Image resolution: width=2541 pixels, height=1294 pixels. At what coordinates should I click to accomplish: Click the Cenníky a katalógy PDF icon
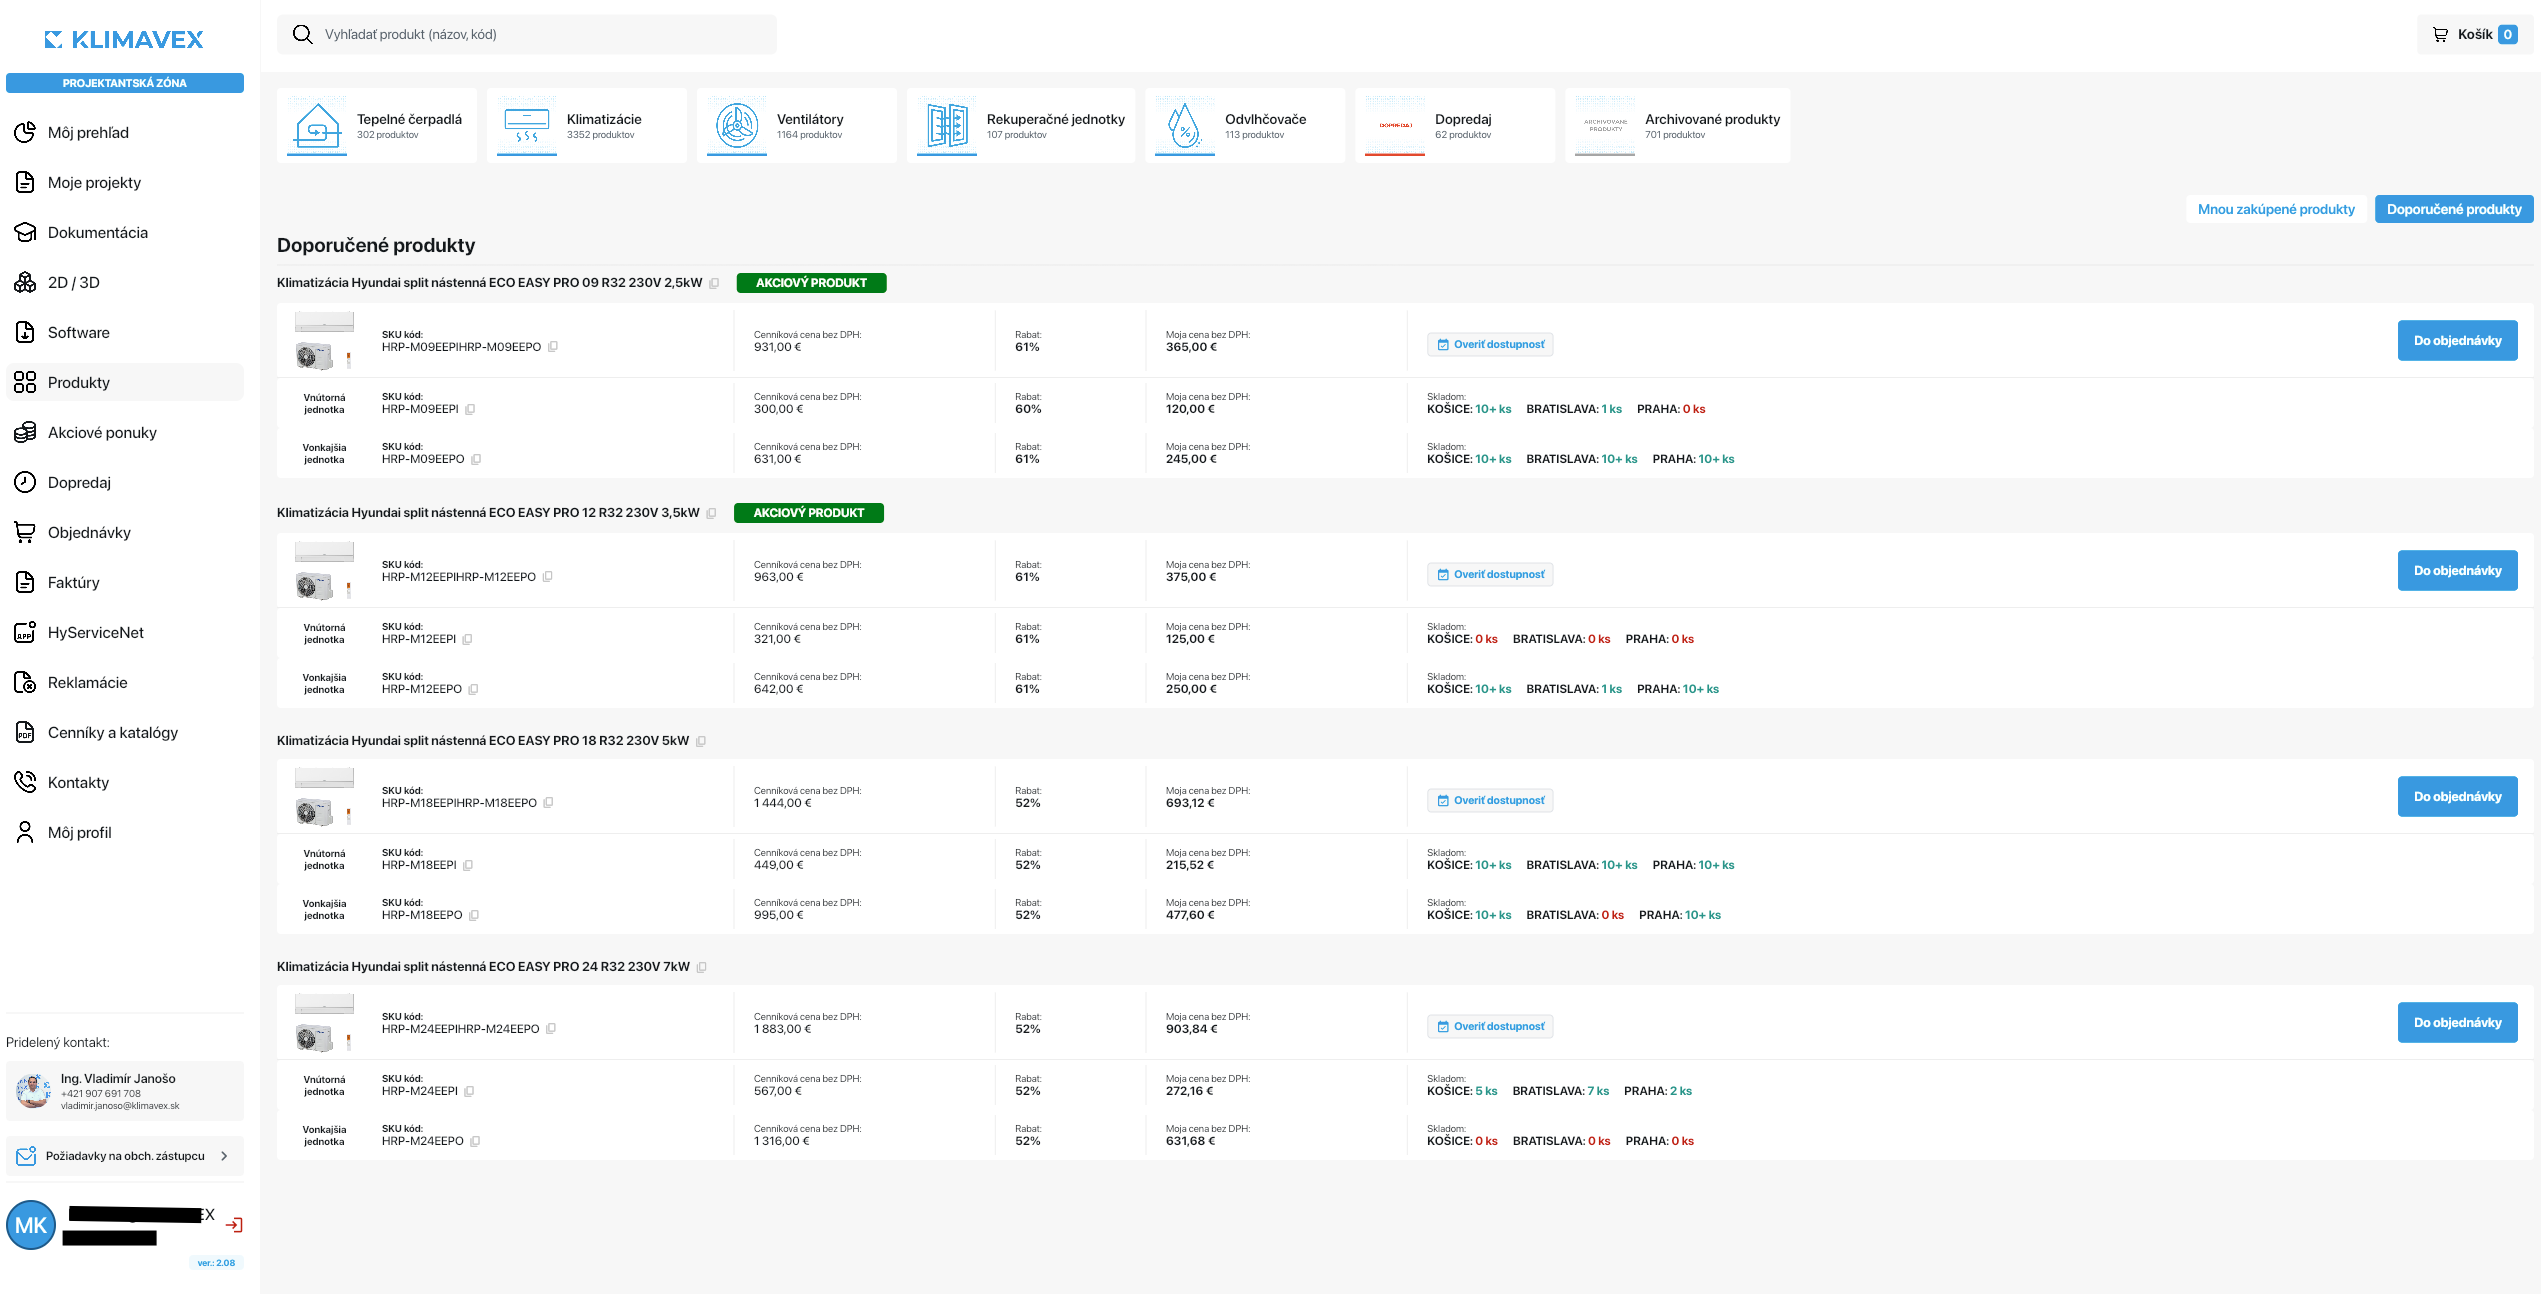point(25,732)
